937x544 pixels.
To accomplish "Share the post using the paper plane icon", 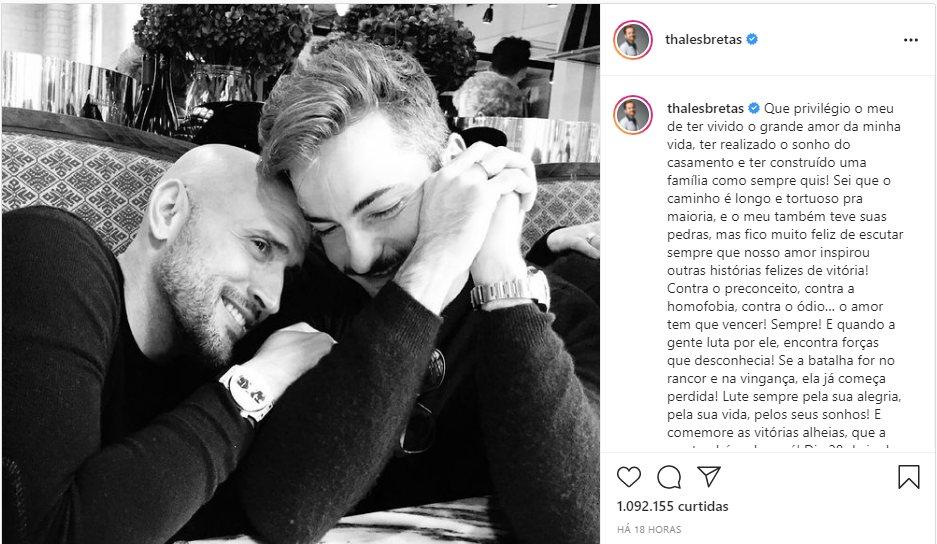I will tap(709, 476).
